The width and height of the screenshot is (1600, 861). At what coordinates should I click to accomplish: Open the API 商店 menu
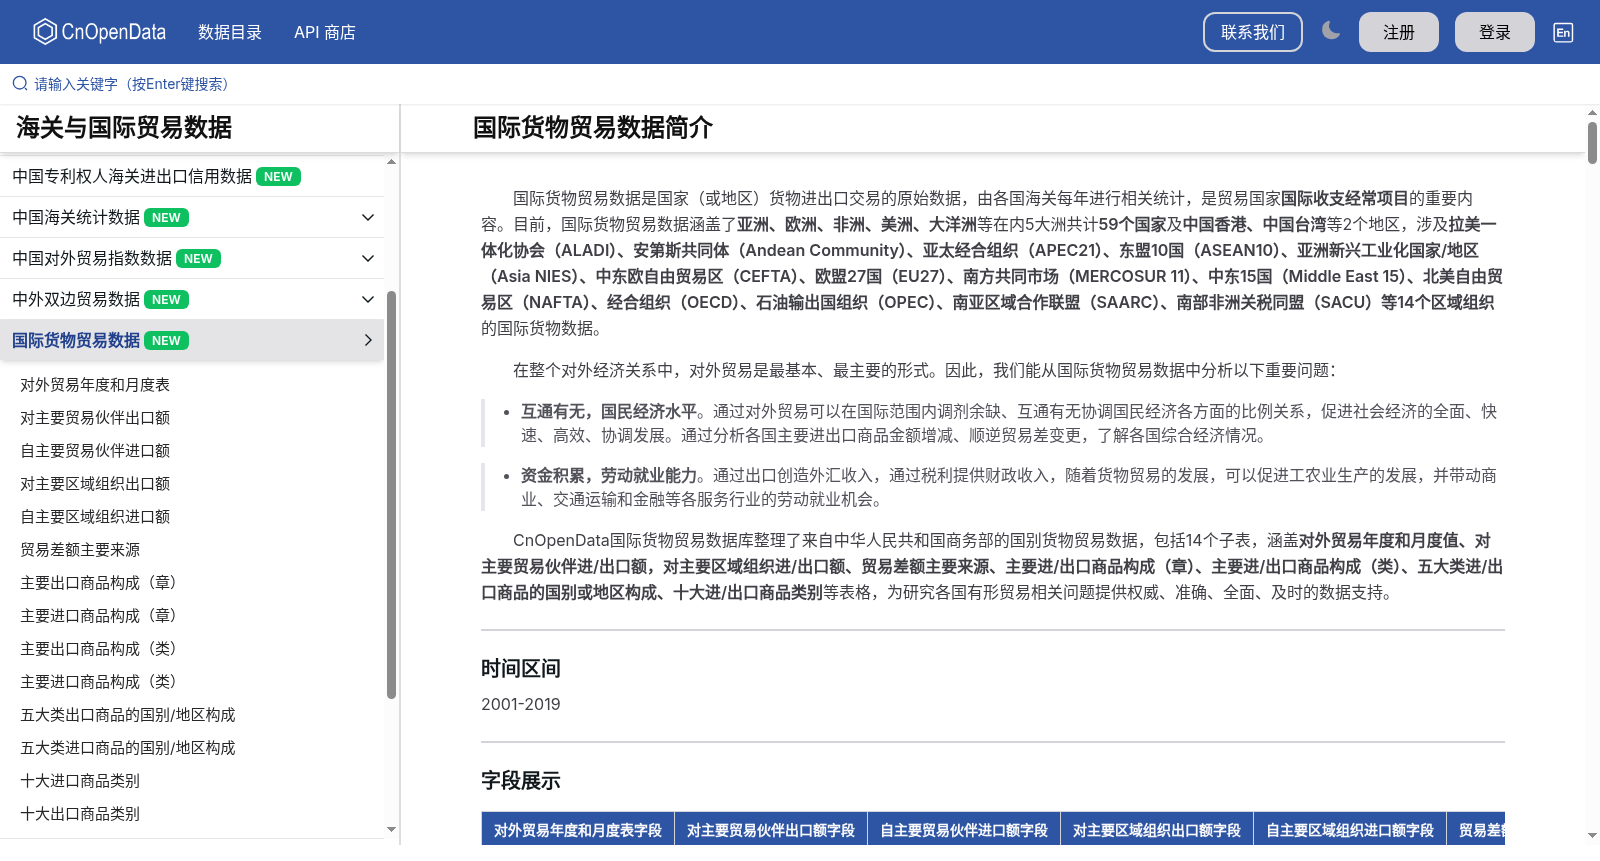(x=325, y=32)
